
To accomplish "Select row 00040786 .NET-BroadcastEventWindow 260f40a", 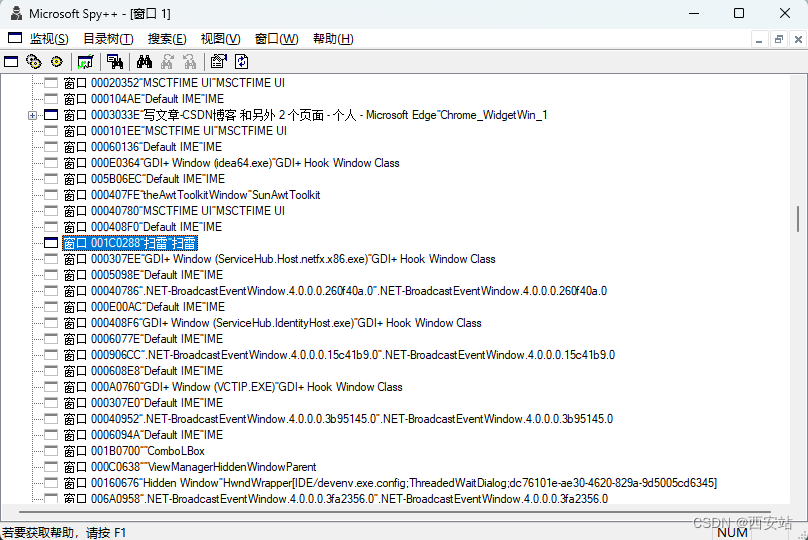I will click(335, 291).
